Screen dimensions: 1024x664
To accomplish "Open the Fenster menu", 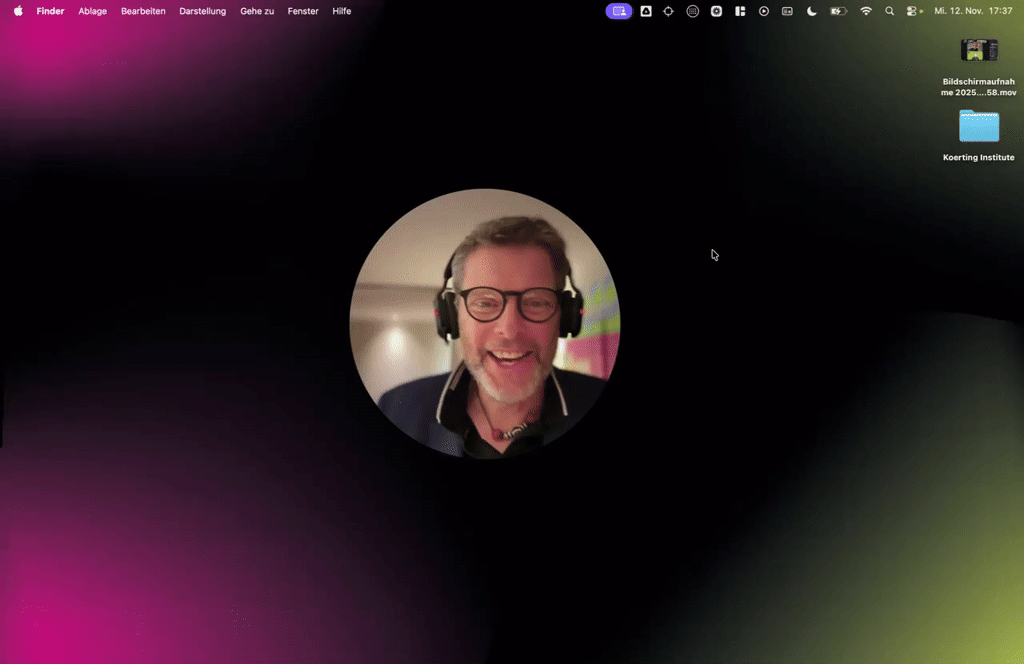I will tap(303, 11).
